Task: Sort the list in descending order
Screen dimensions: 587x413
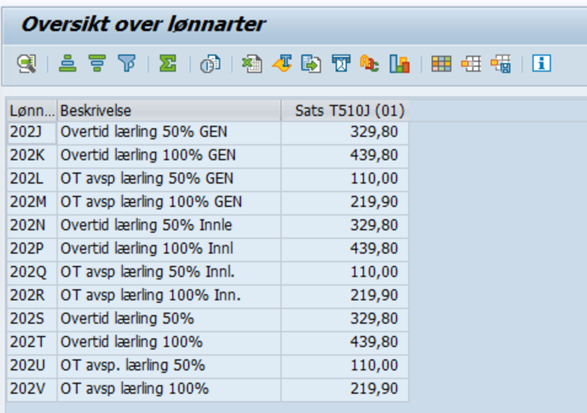Action: 97,64
